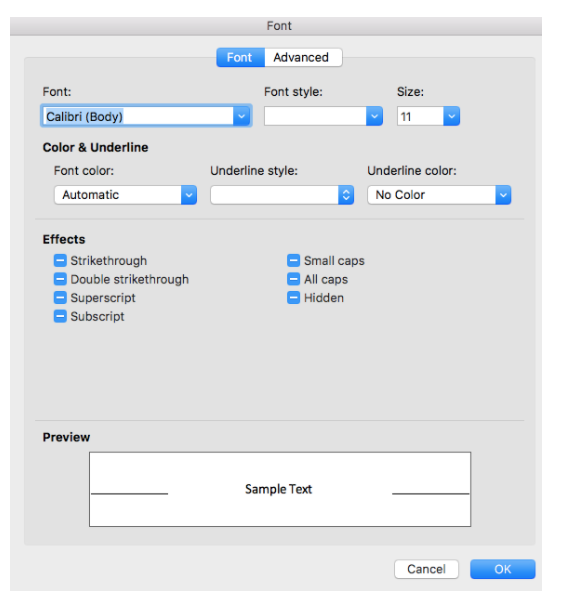
Task: Enable the Superscript checkbox
Action: pyautogui.click(x=60, y=298)
